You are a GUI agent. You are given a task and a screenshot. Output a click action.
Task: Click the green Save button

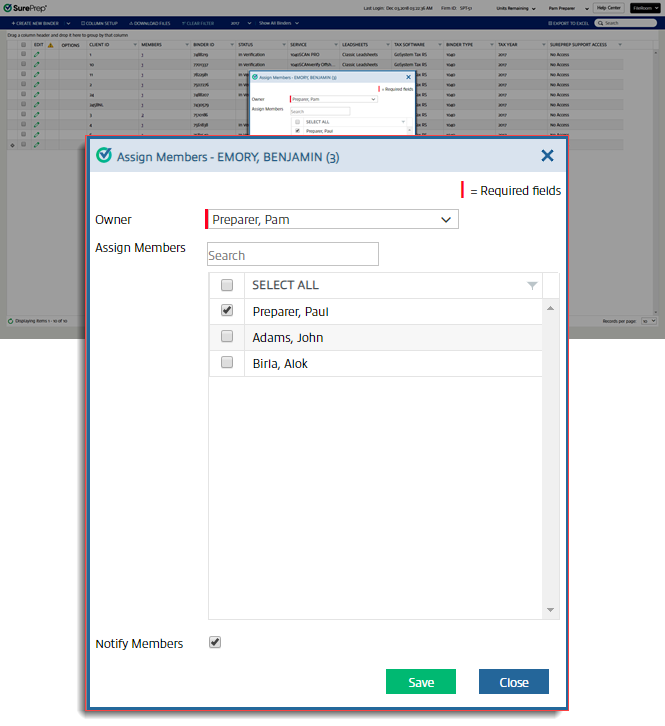(421, 682)
